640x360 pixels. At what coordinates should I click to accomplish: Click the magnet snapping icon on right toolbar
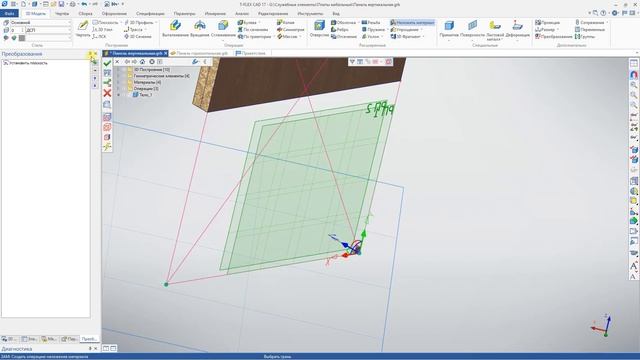633,75
